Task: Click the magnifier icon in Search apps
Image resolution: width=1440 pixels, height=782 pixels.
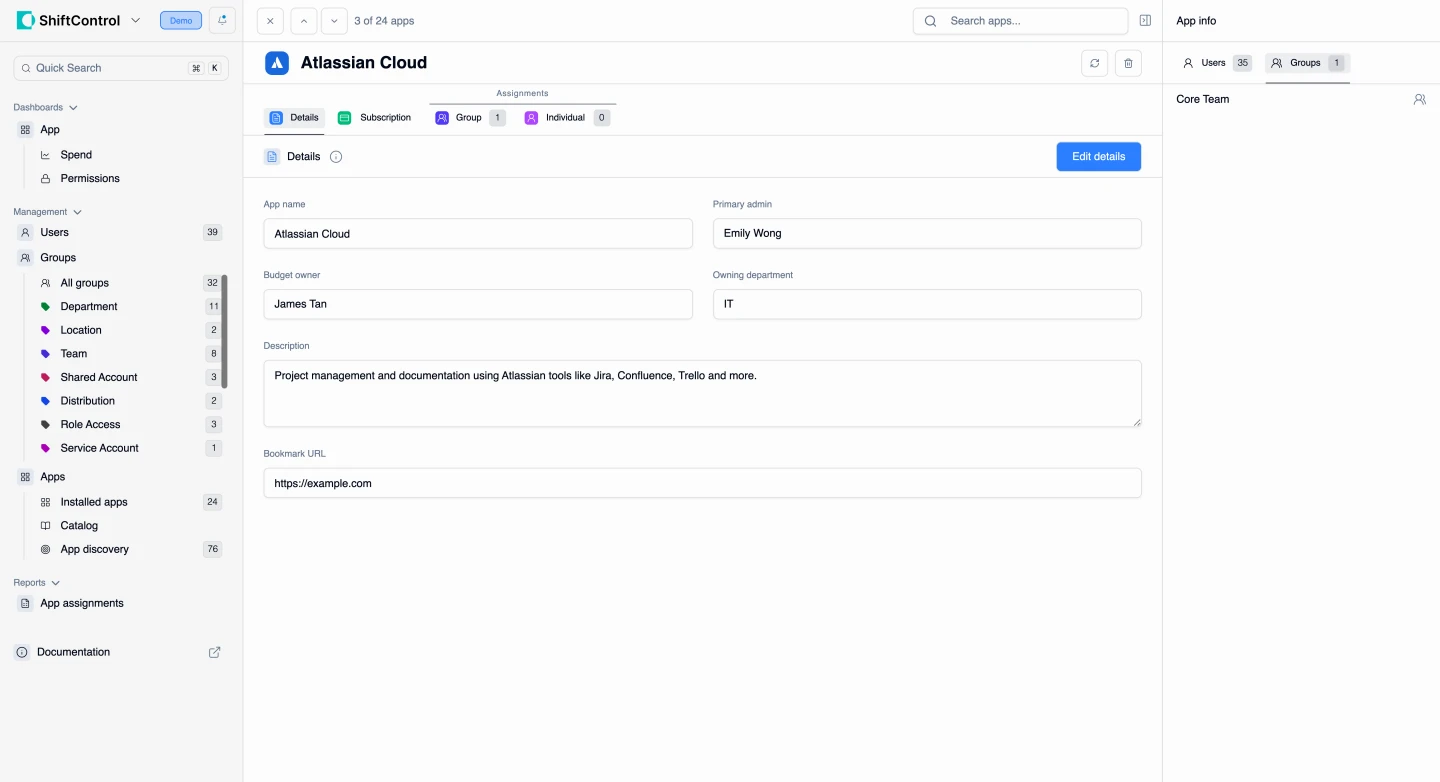Action: click(931, 21)
